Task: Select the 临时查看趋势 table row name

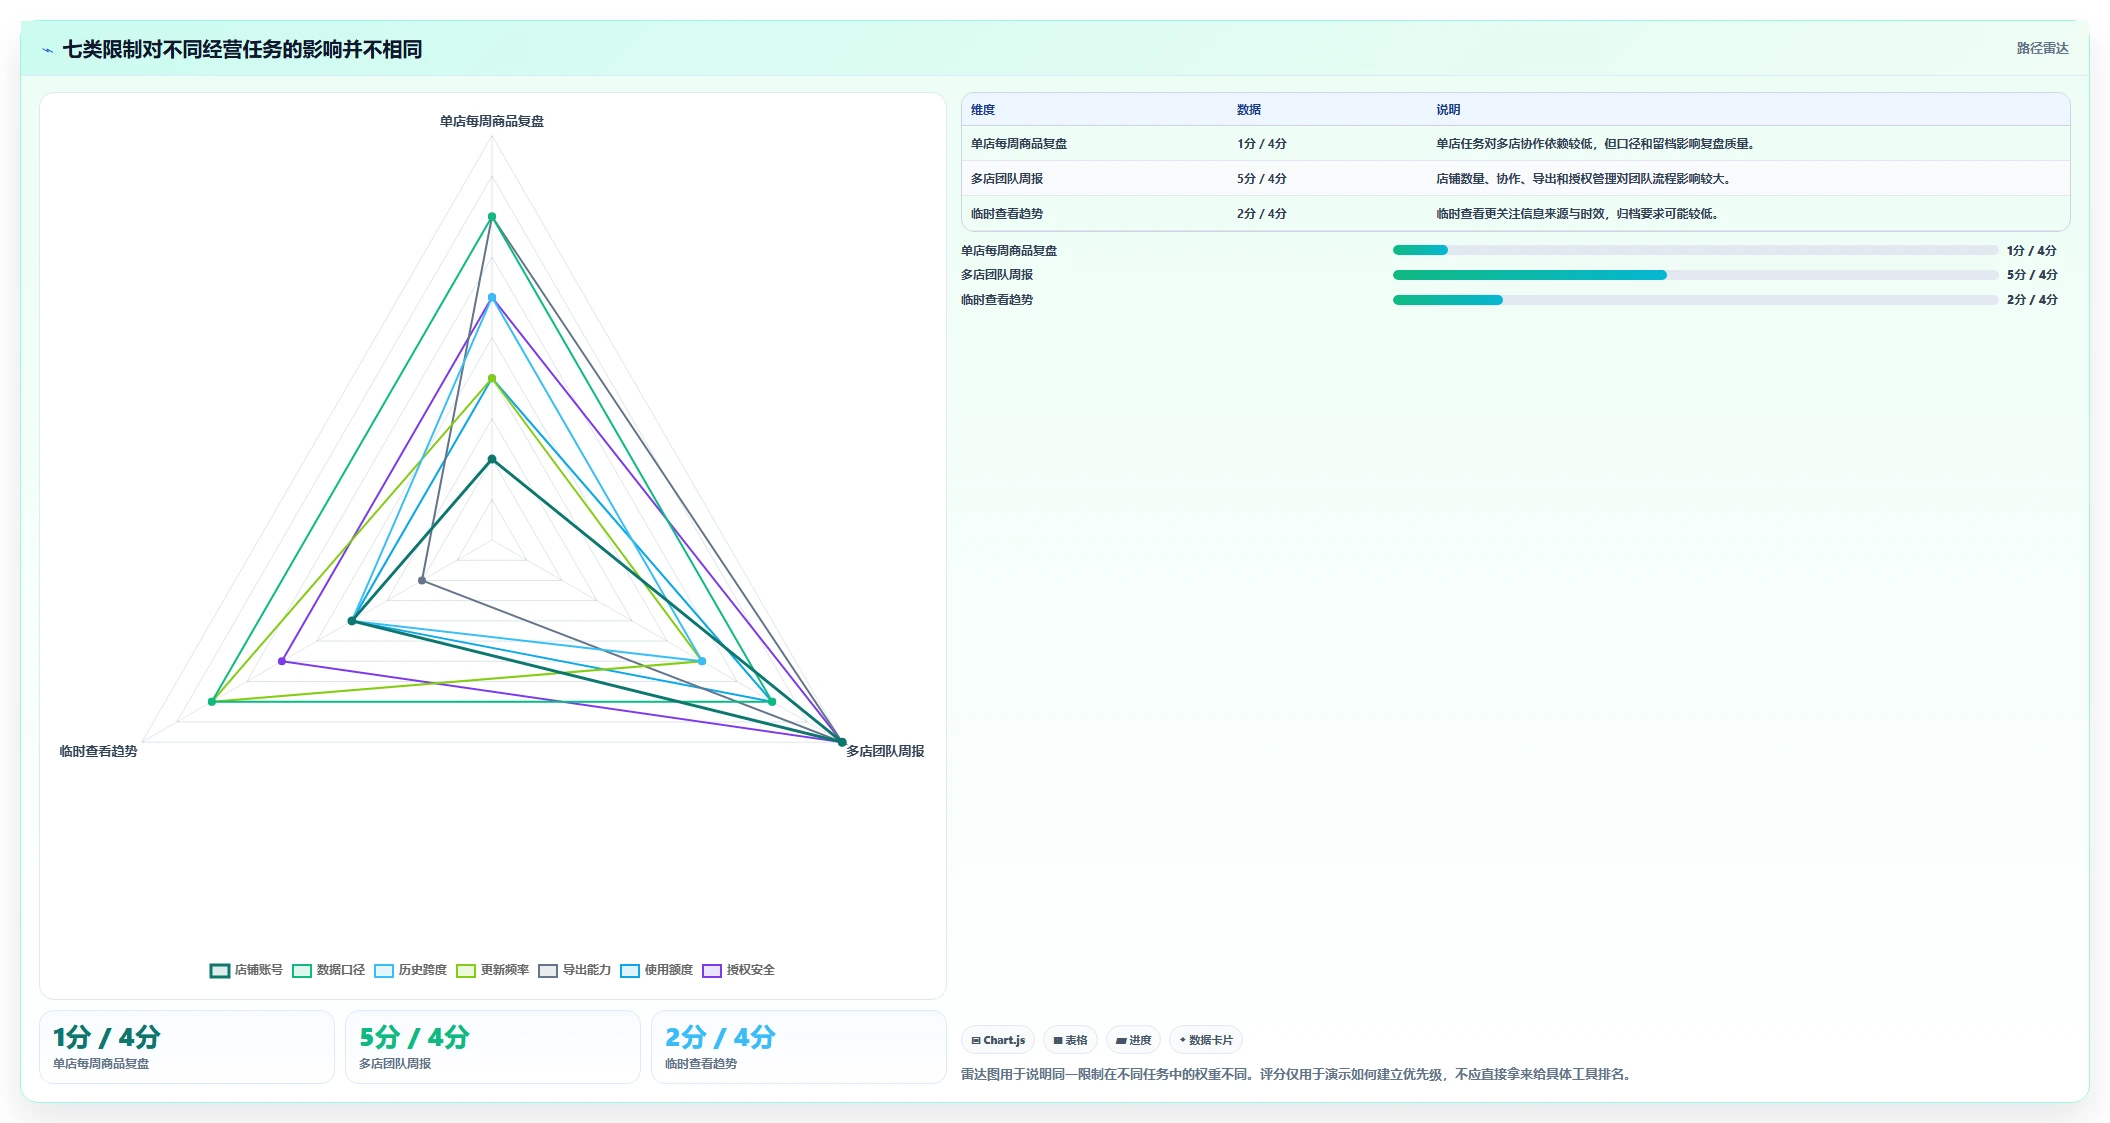Action: point(1007,214)
